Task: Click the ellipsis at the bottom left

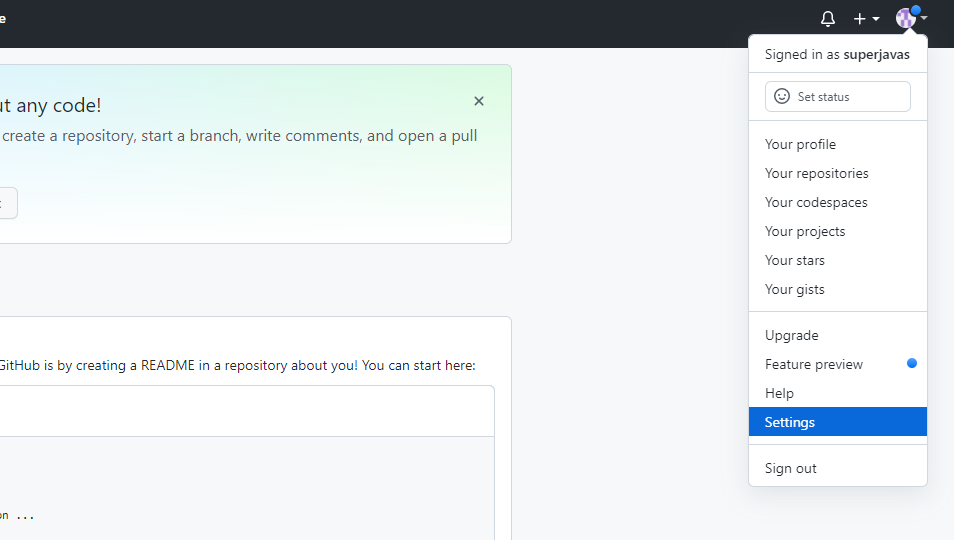Action: pyautogui.click(x=25, y=516)
